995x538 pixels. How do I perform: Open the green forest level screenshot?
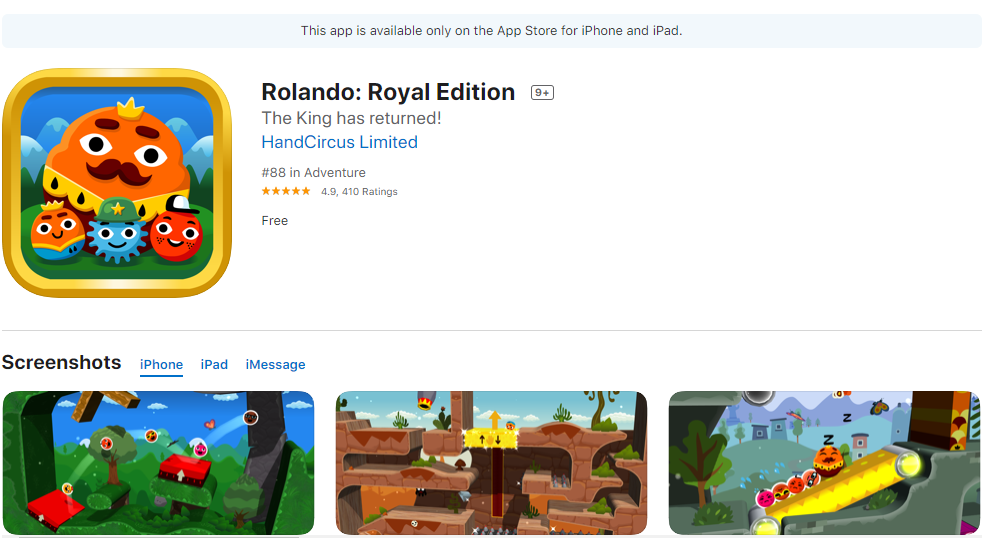[x=159, y=463]
